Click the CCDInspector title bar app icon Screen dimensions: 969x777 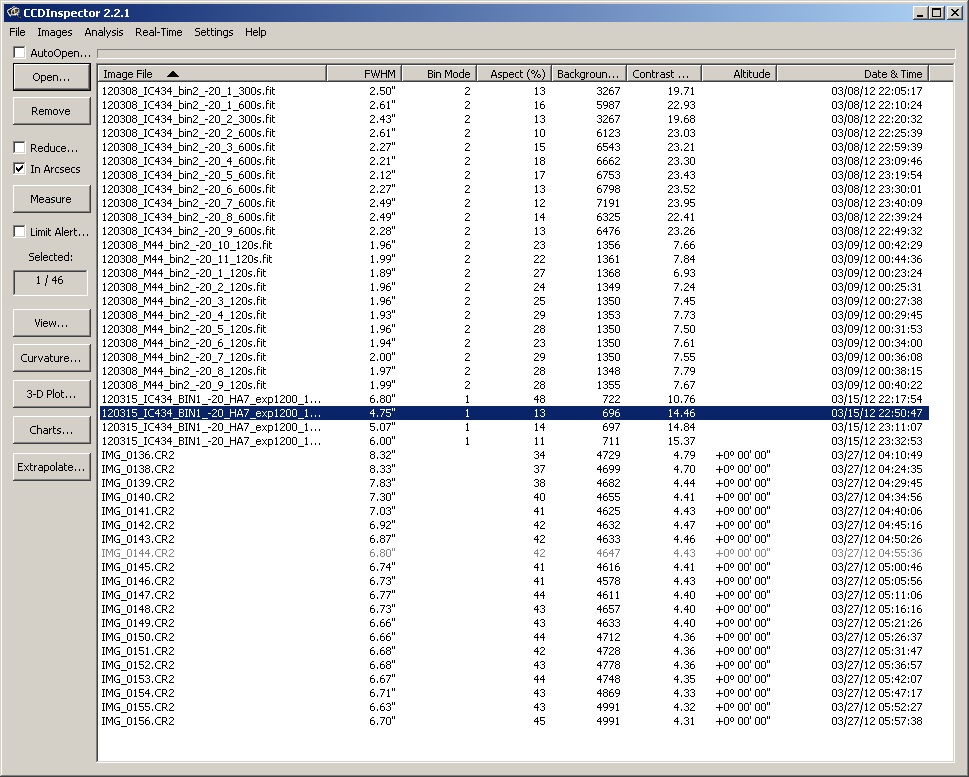(13, 12)
